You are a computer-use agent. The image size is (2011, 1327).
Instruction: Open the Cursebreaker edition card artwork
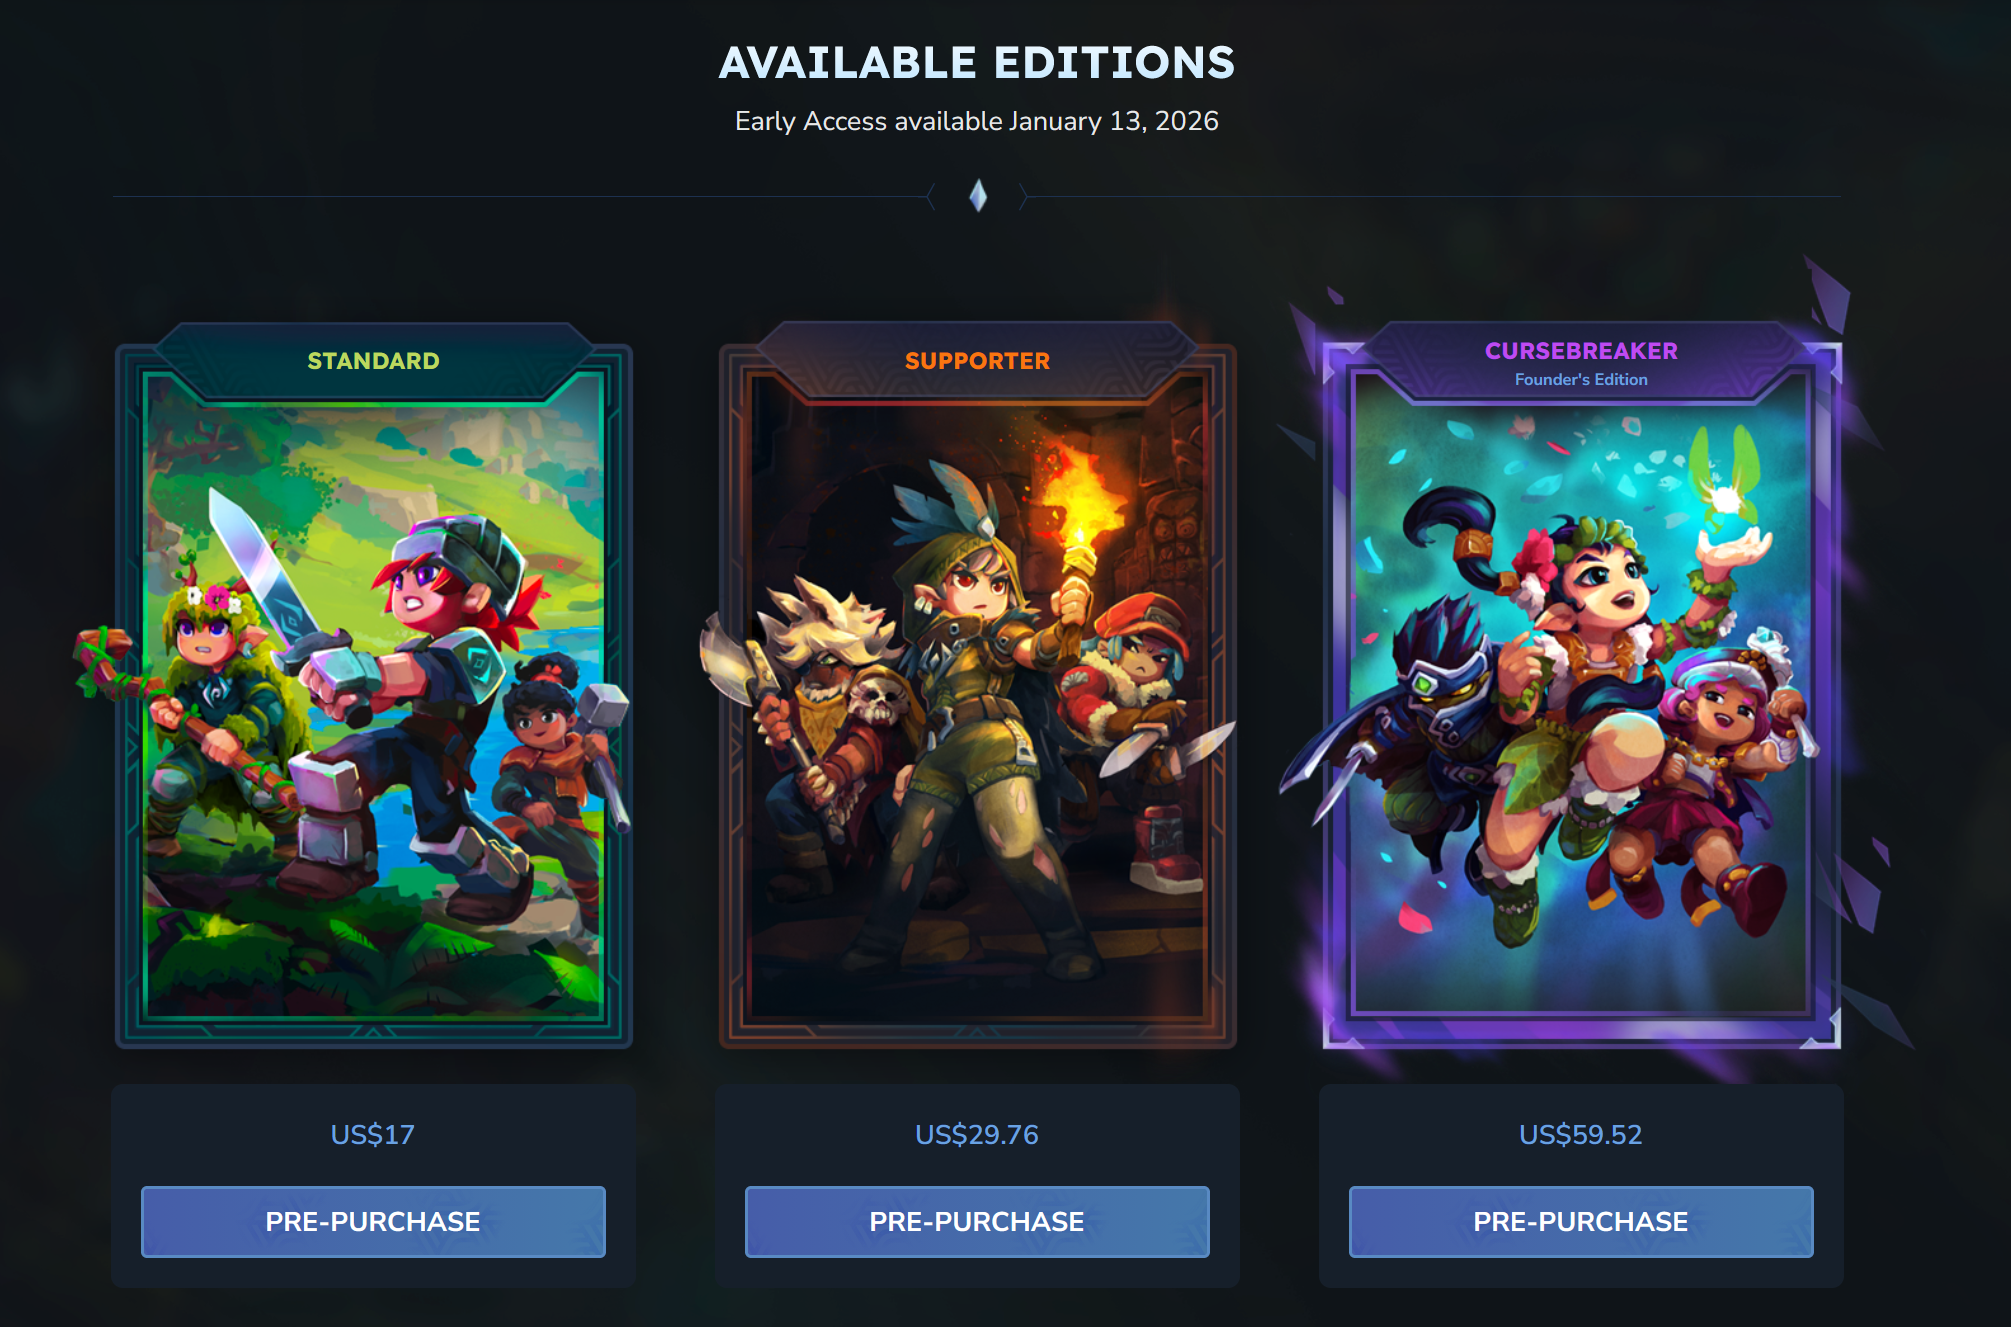(x=1581, y=695)
